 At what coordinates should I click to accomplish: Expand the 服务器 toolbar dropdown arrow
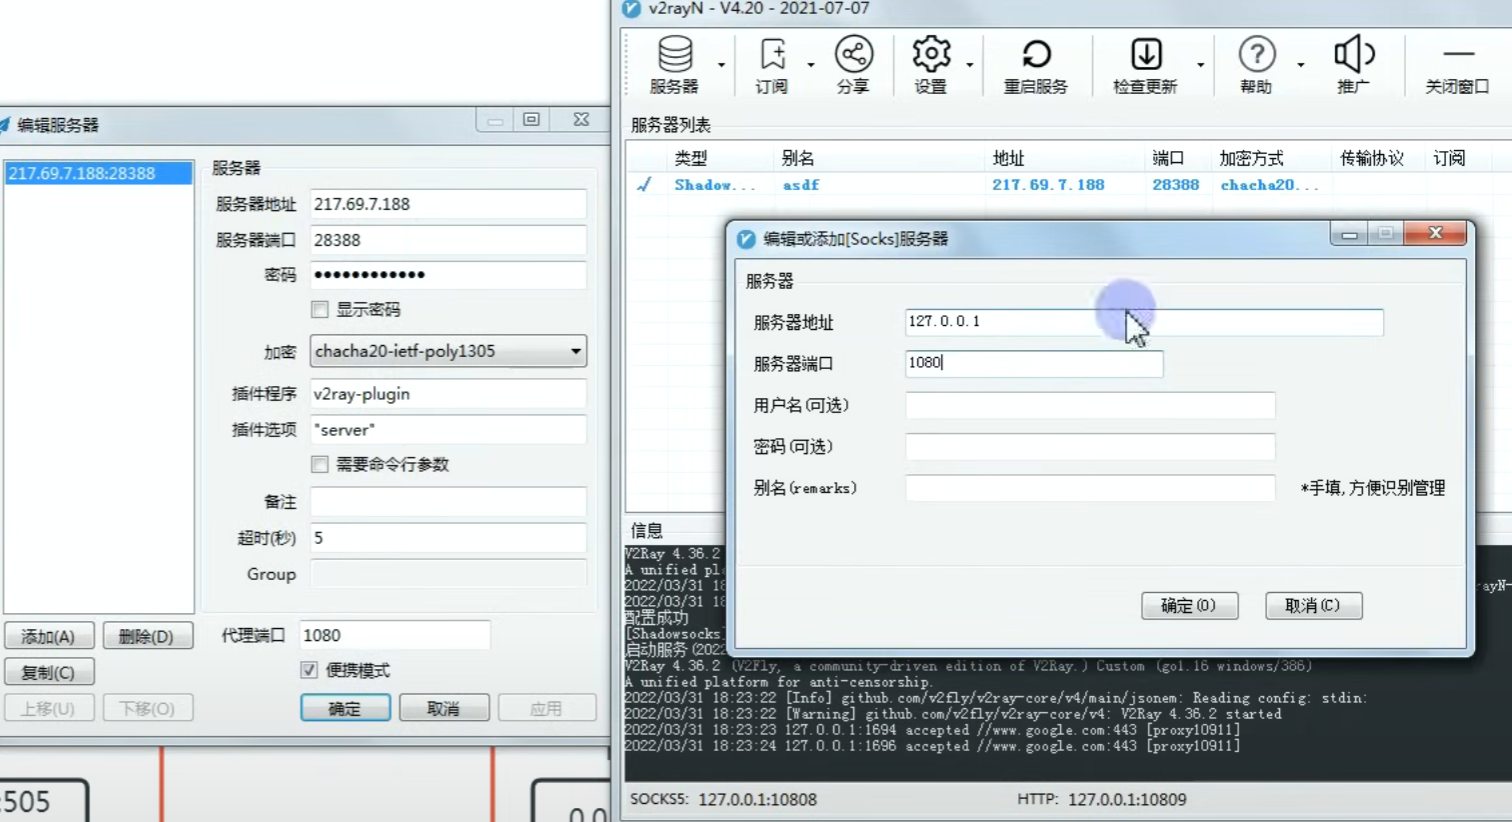coord(721,65)
